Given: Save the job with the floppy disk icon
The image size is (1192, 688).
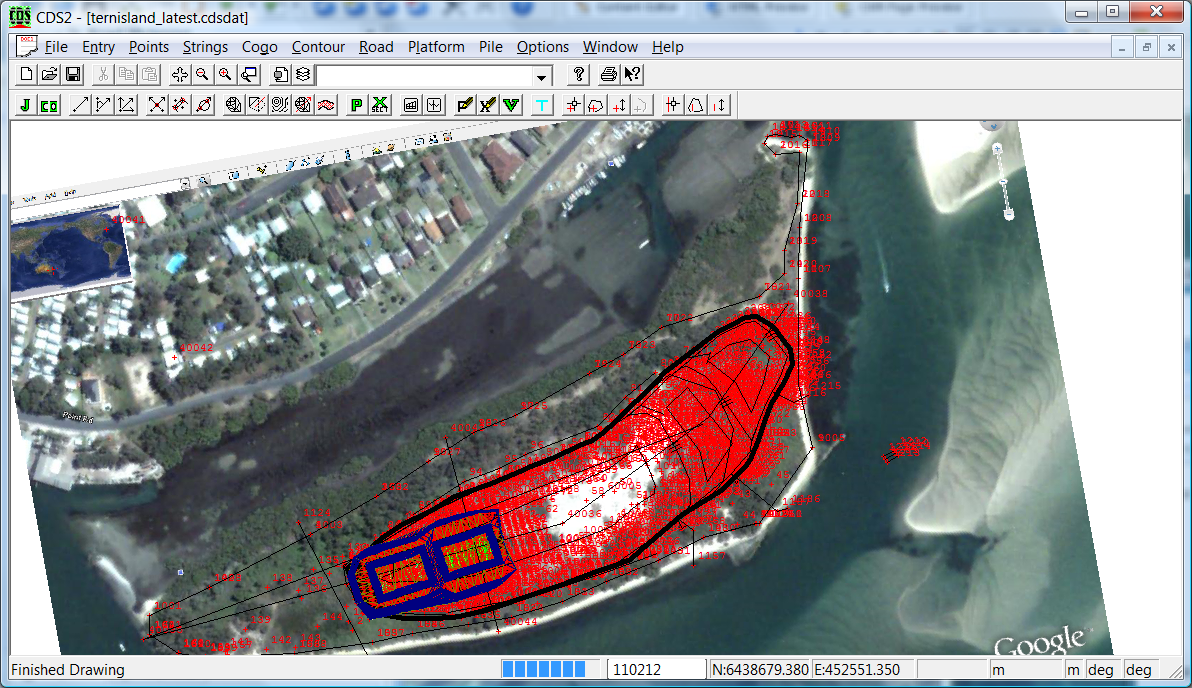Looking at the screenshot, I should pyautogui.click(x=72, y=75).
